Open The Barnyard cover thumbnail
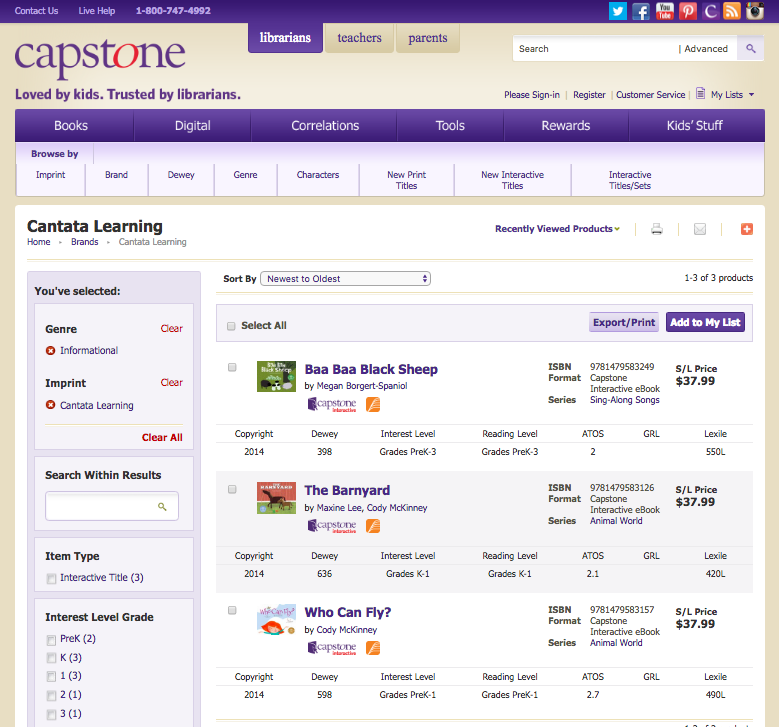Screen dimensions: 779x727 pyautogui.click(x=276, y=498)
